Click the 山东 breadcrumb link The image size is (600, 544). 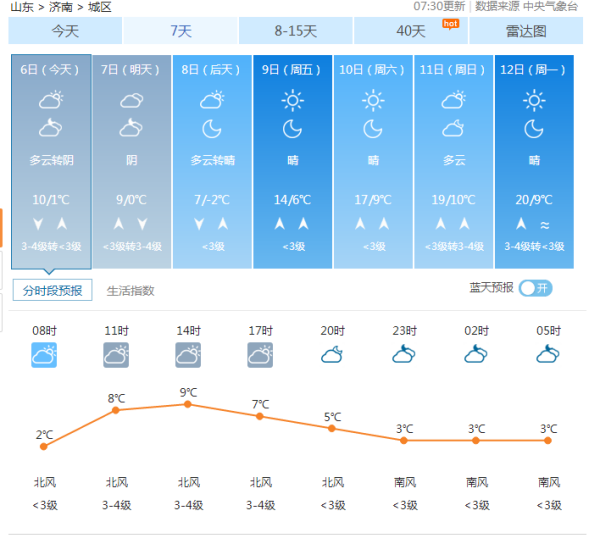tap(22, 7)
